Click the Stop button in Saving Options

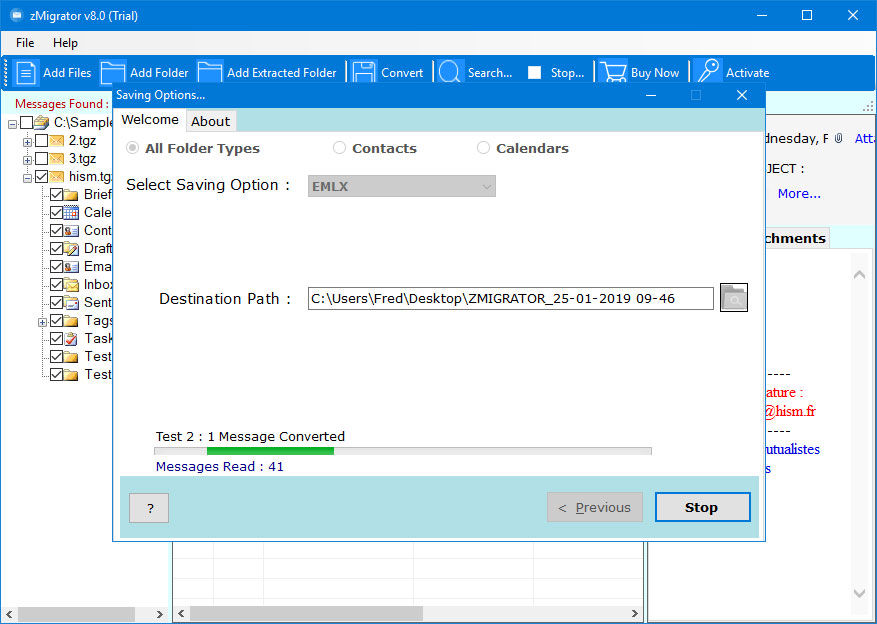[x=702, y=507]
